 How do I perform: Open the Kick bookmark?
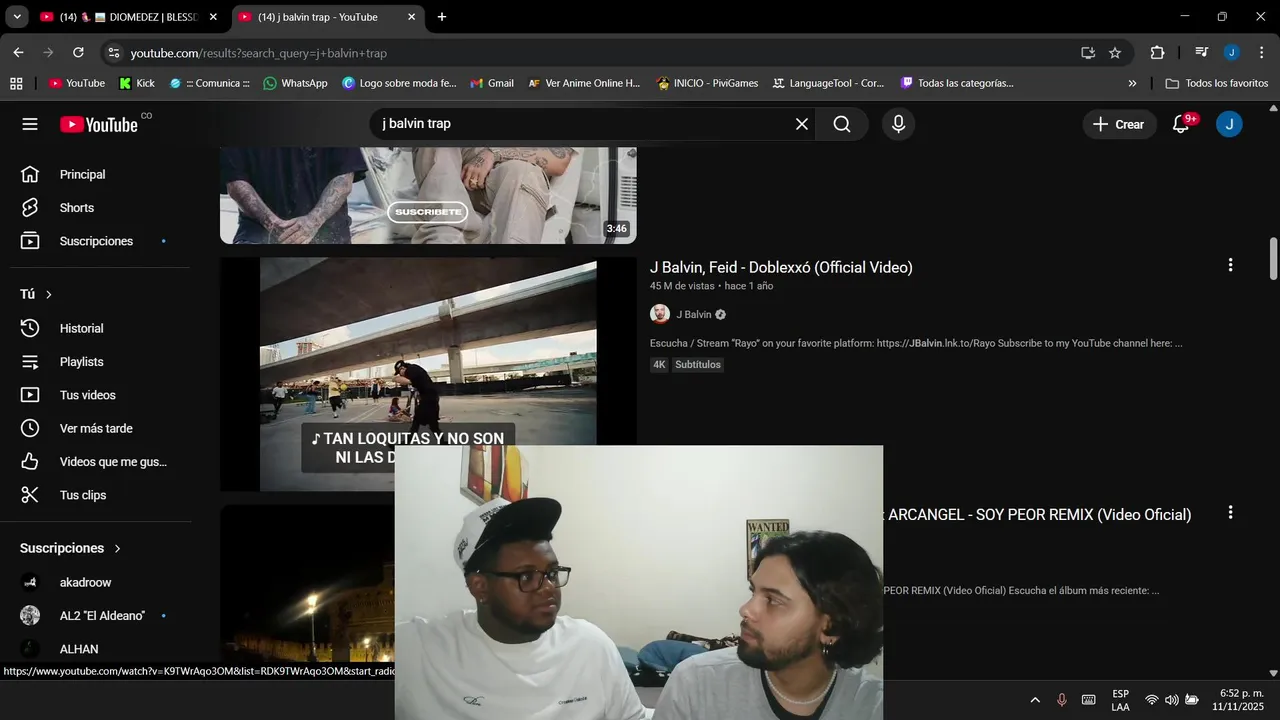pos(137,83)
